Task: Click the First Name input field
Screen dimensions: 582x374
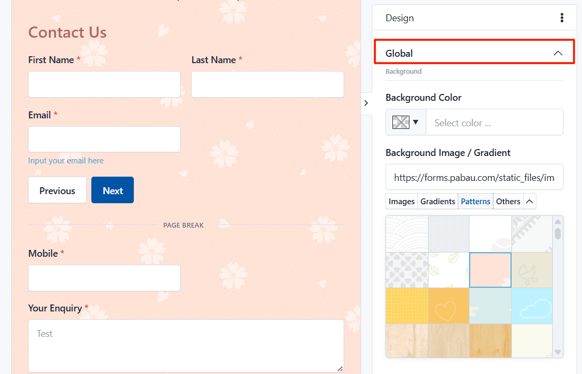Action: point(104,85)
